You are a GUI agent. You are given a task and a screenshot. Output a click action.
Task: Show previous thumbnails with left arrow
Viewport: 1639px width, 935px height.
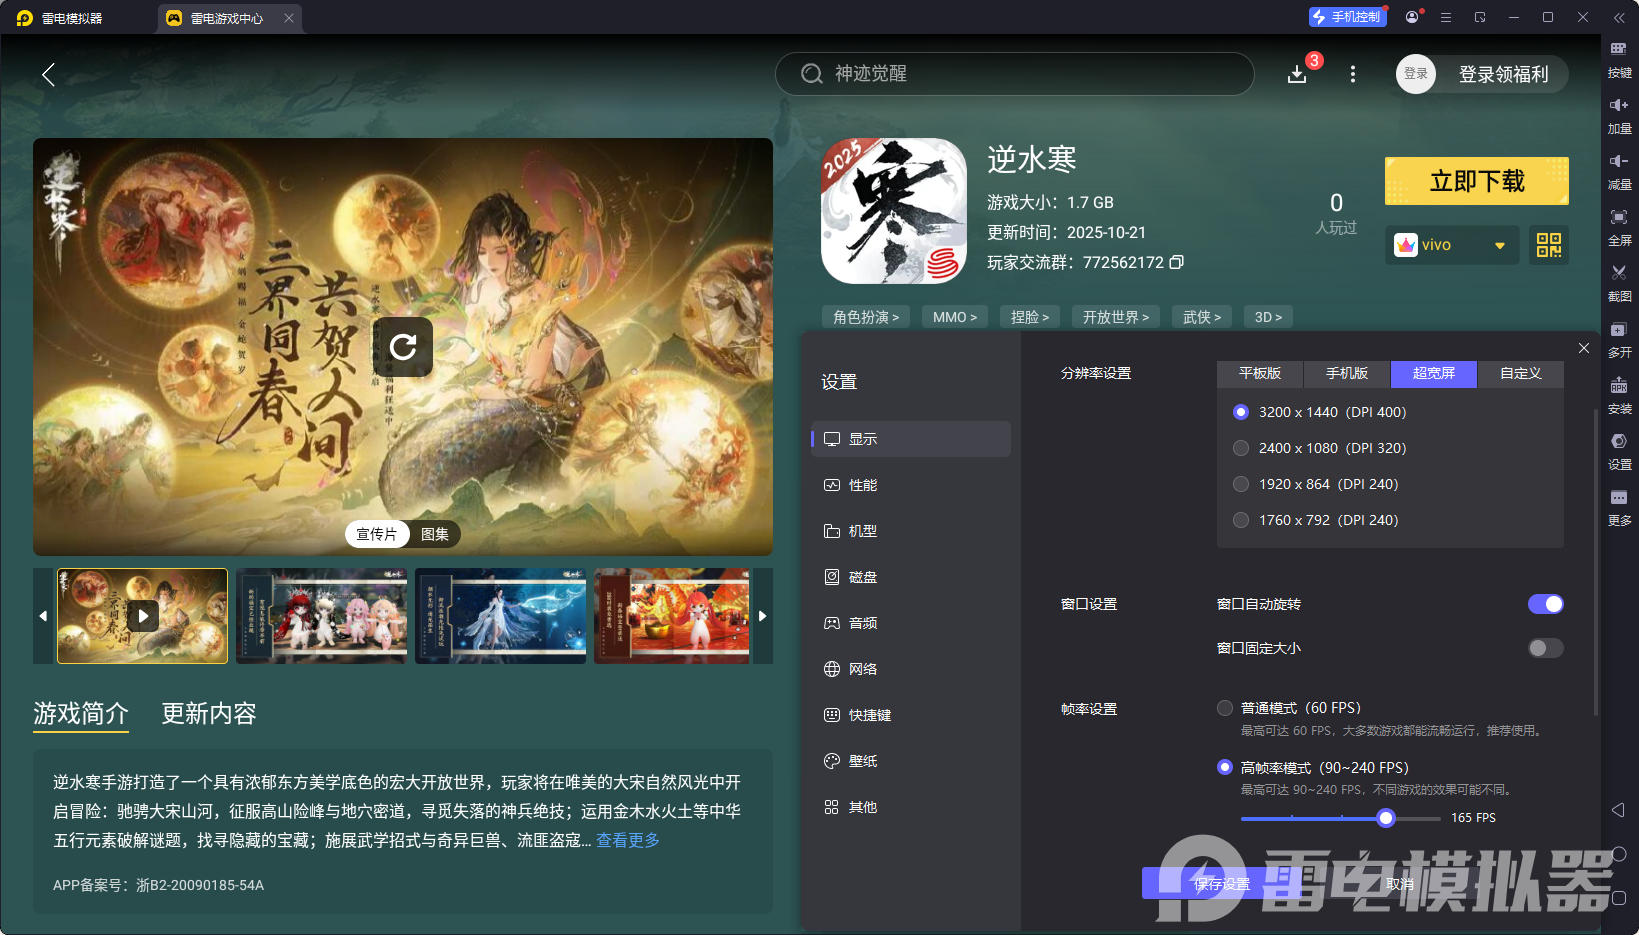43,616
